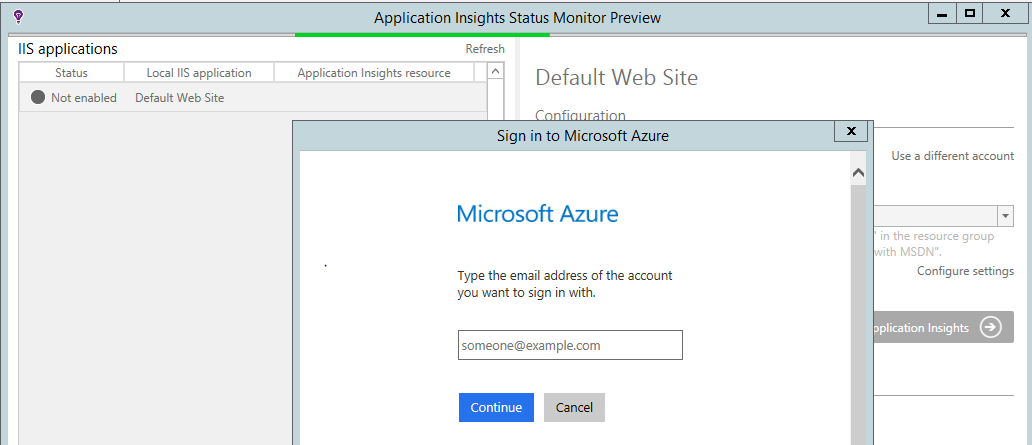Click scroll up chevron in sign-in dialog
This screenshot has height=445, width=1032.
click(x=858, y=173)
